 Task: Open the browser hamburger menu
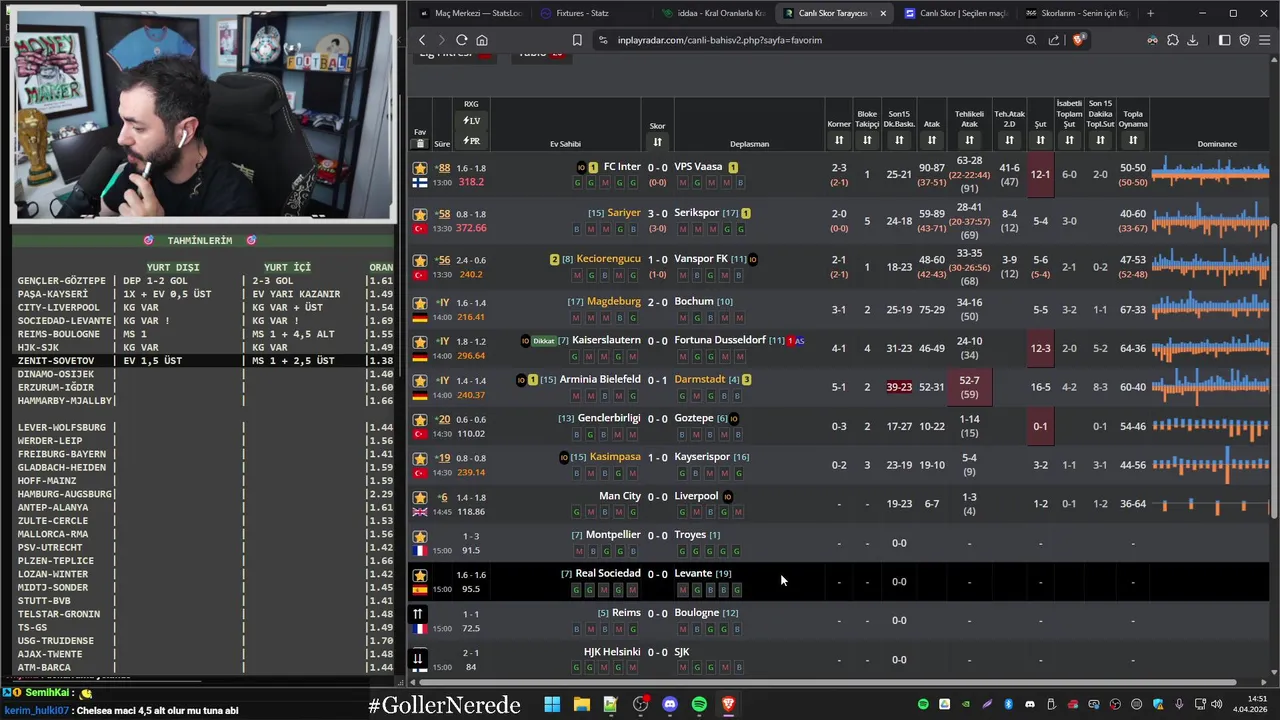1265,40
